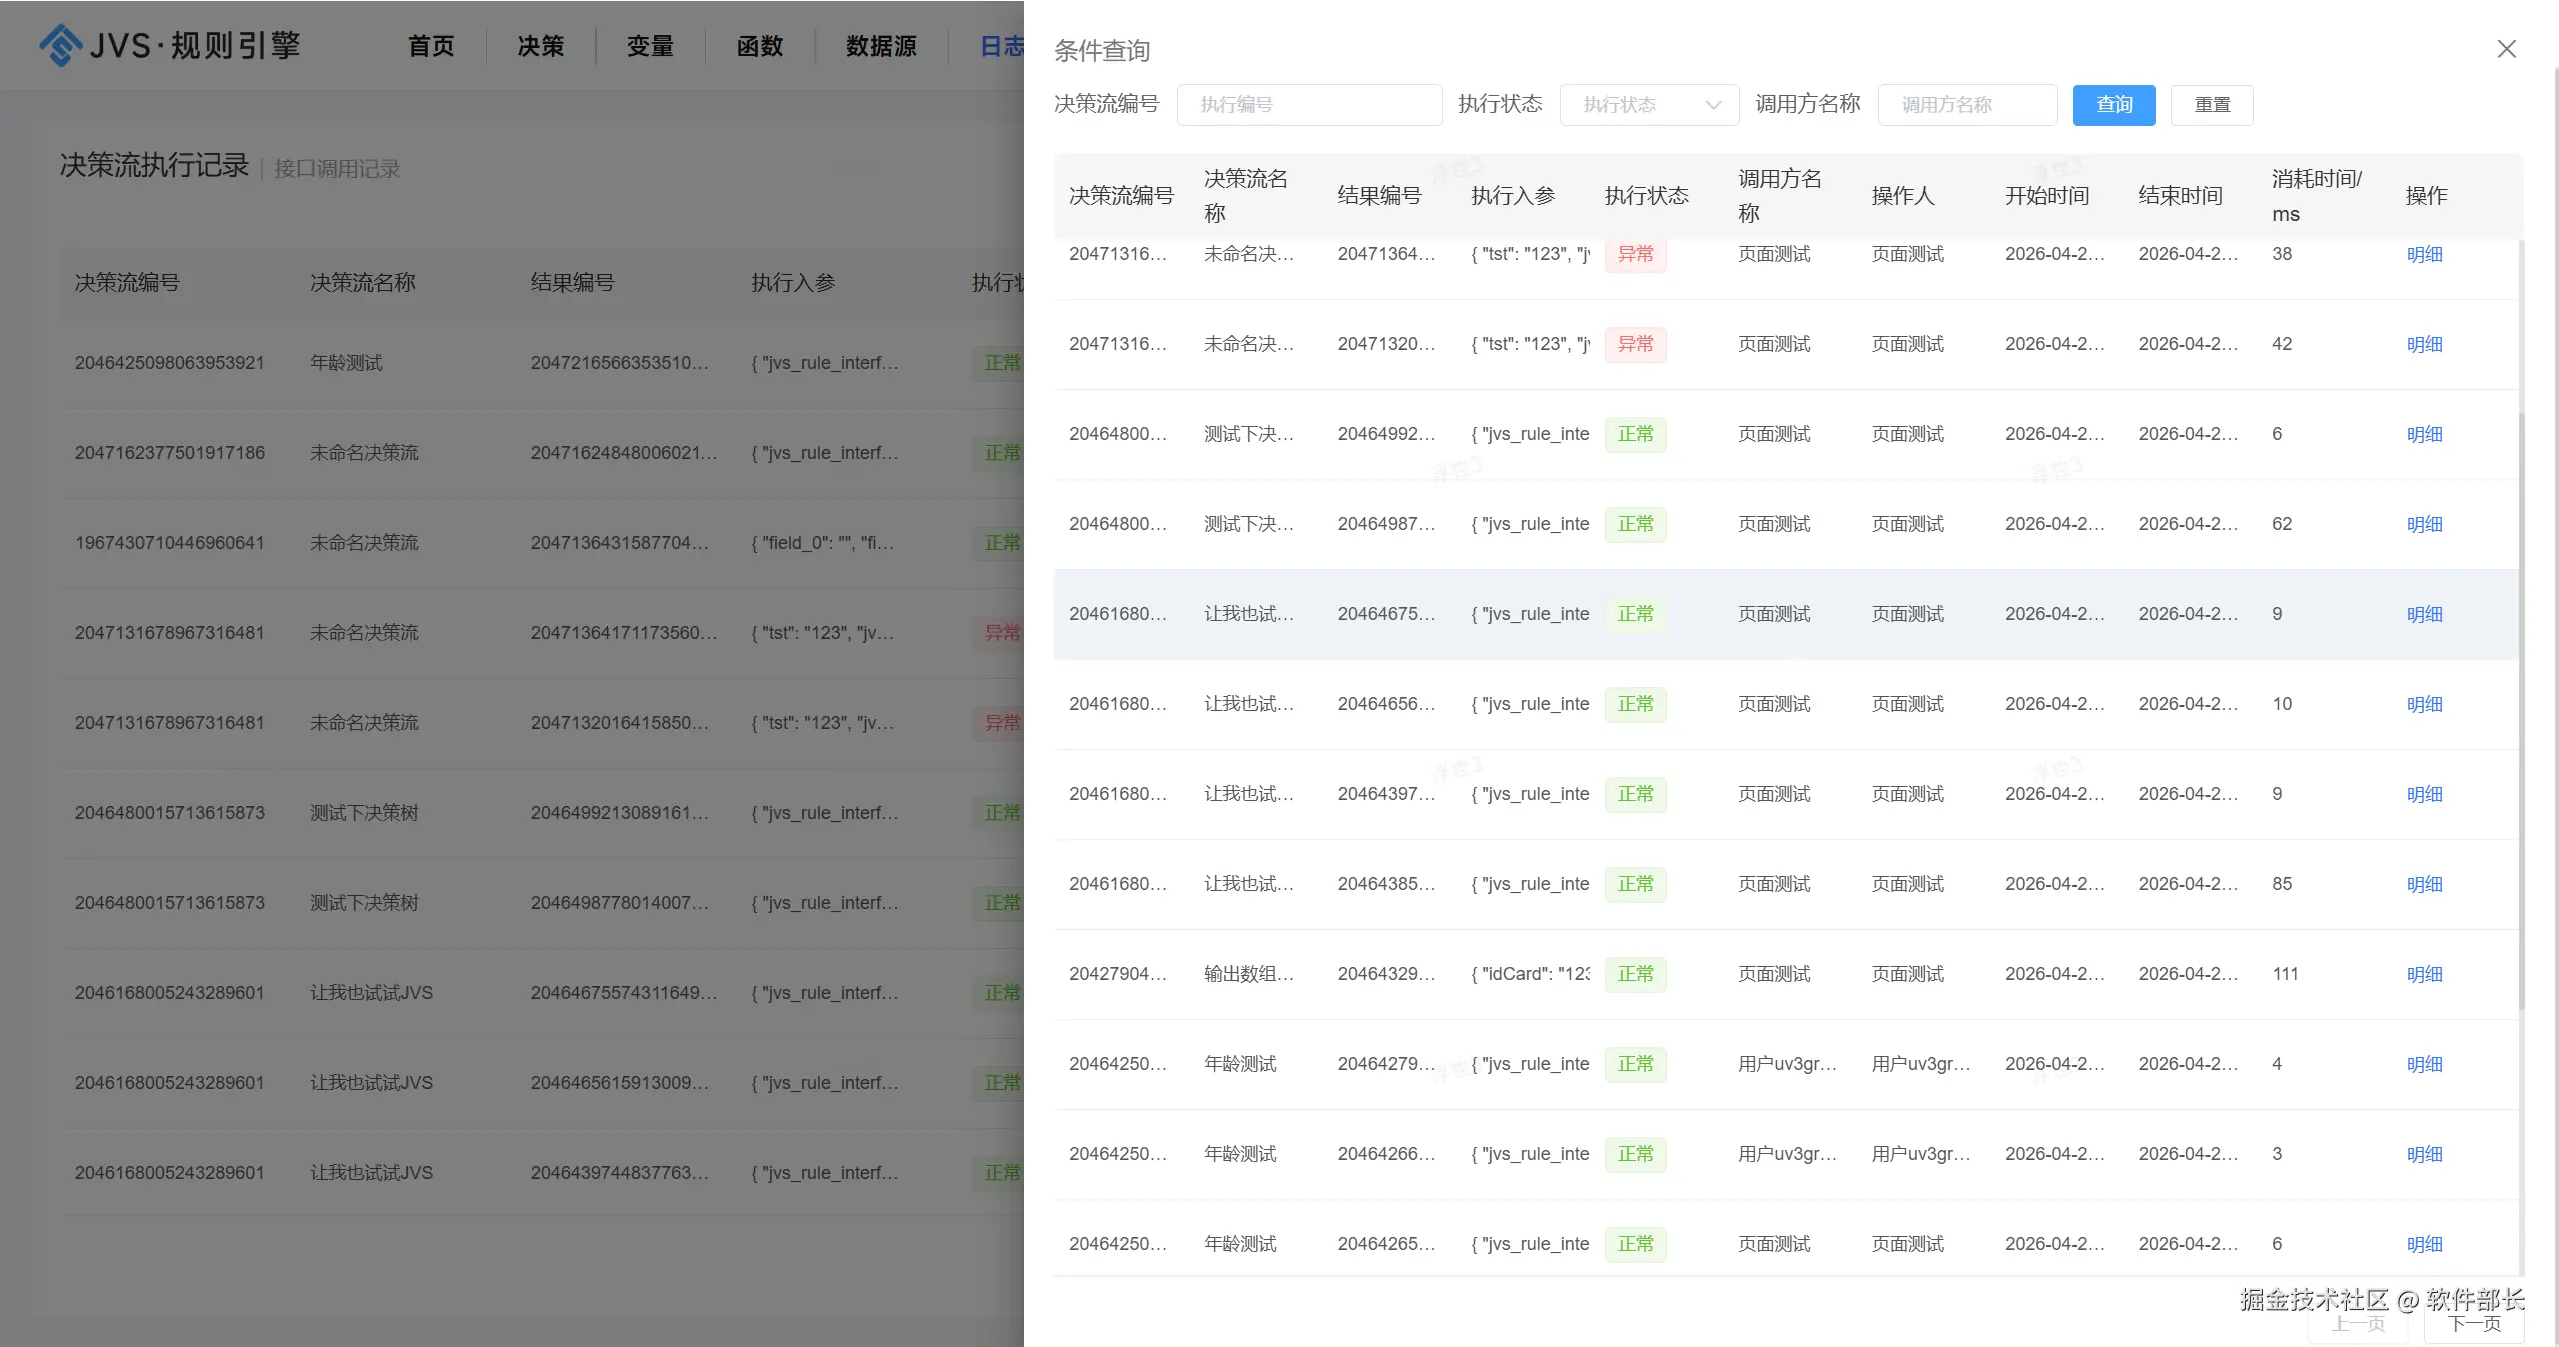Open 明细 for the 111 ms row

(2423, 974)
